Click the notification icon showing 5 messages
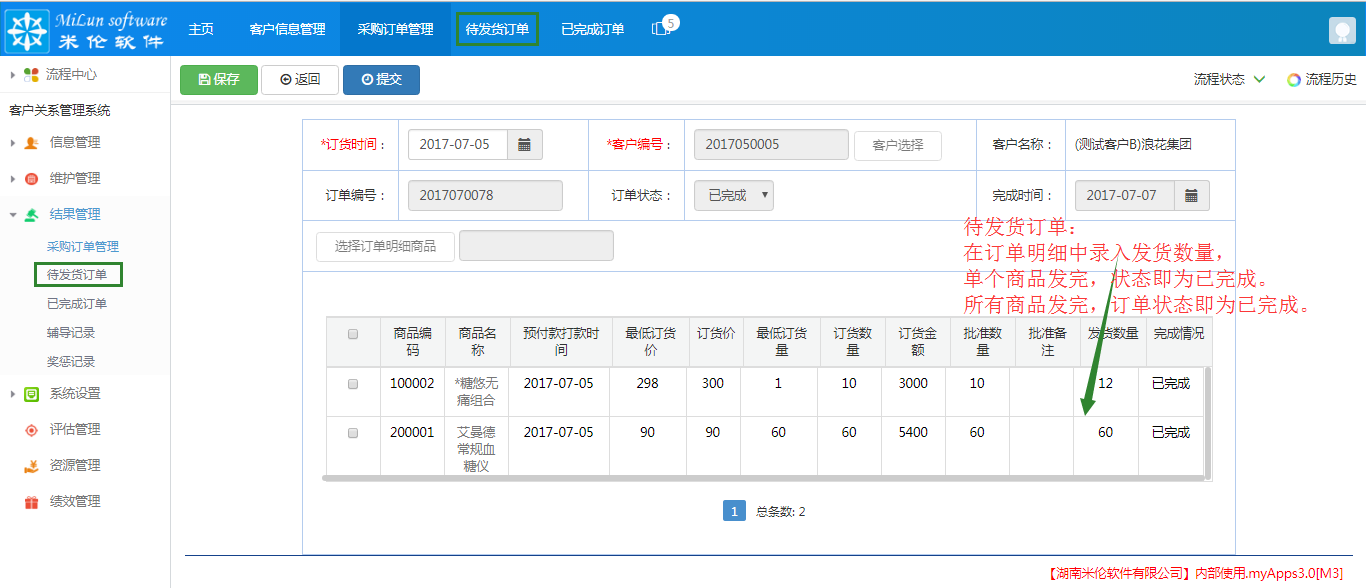The width and height of the screenshot is (1366, 588). pyautogui.click(x=660, y=29)
